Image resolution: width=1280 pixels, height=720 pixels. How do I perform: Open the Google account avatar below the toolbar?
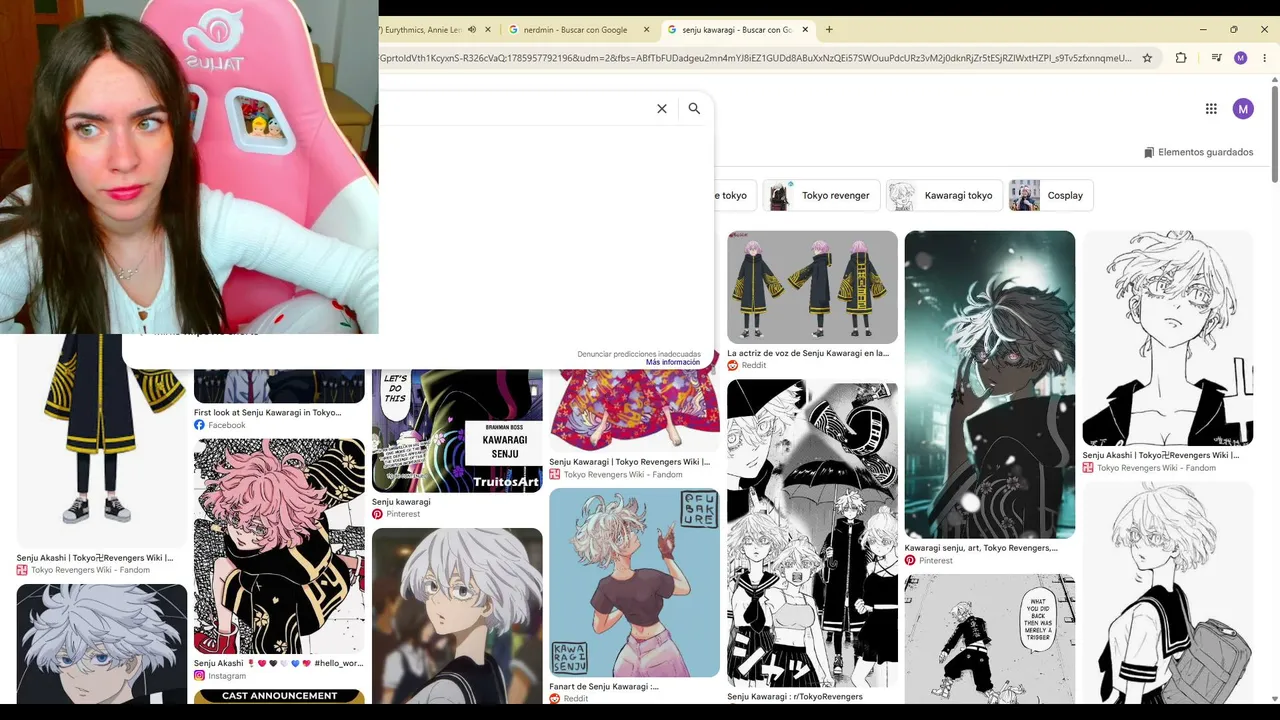tap(1243, 109)
